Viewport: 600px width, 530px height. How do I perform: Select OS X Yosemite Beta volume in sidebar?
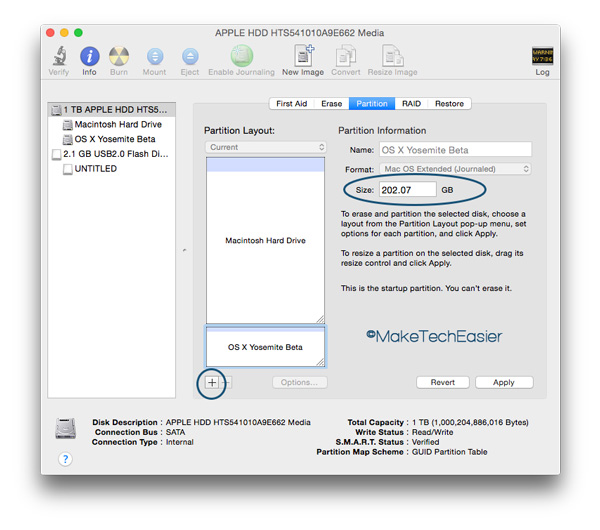tap(111, 139)
